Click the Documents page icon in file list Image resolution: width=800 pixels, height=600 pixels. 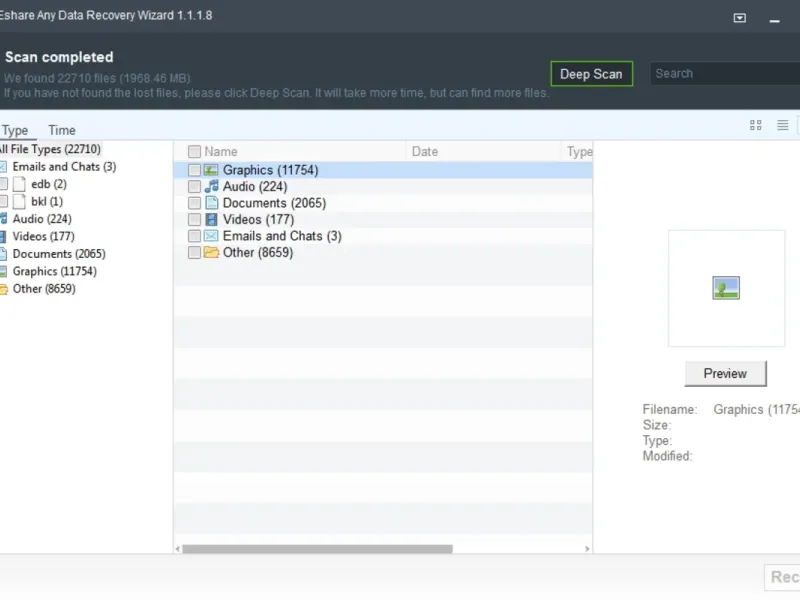point(211,203)
